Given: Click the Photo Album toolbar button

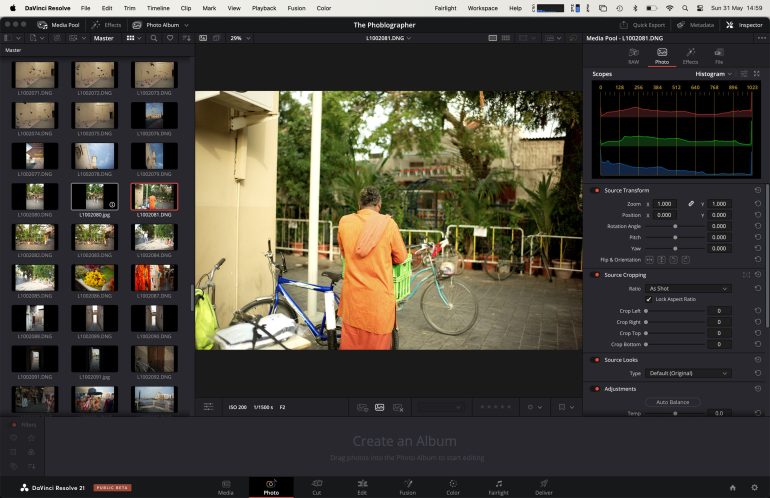Looking at the screenshot, I should (x=156, y=25).
